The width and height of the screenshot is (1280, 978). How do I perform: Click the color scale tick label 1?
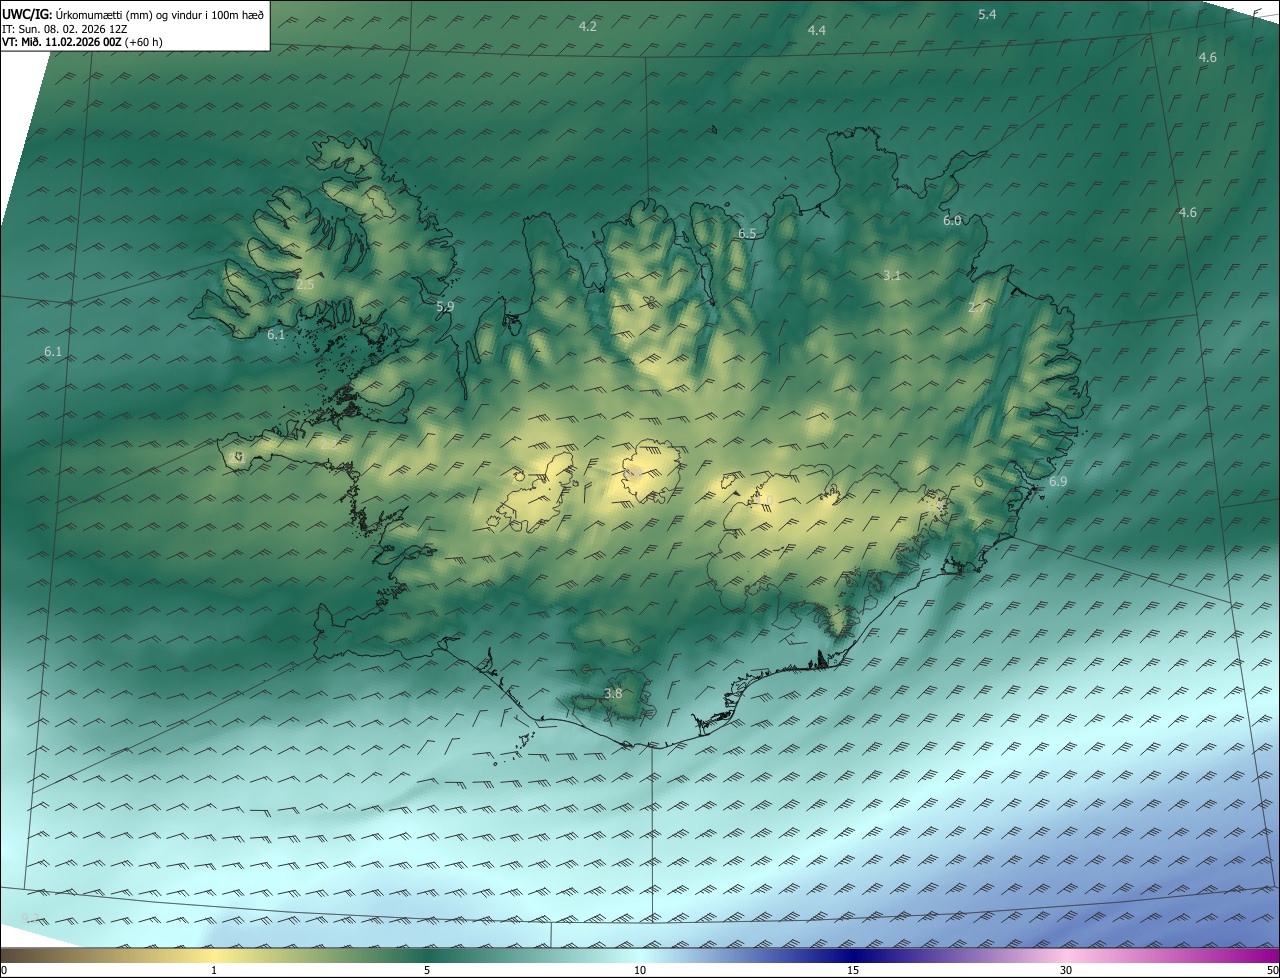[214, 970]
